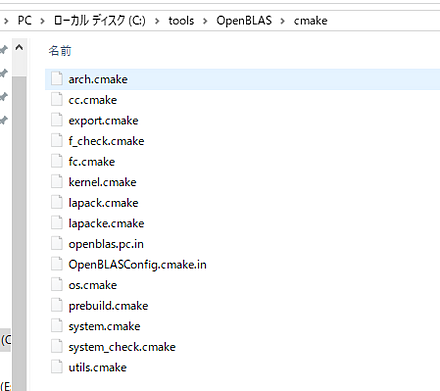
Task: Expand the chevron after PC in breadcrumb
Action: 42,21
